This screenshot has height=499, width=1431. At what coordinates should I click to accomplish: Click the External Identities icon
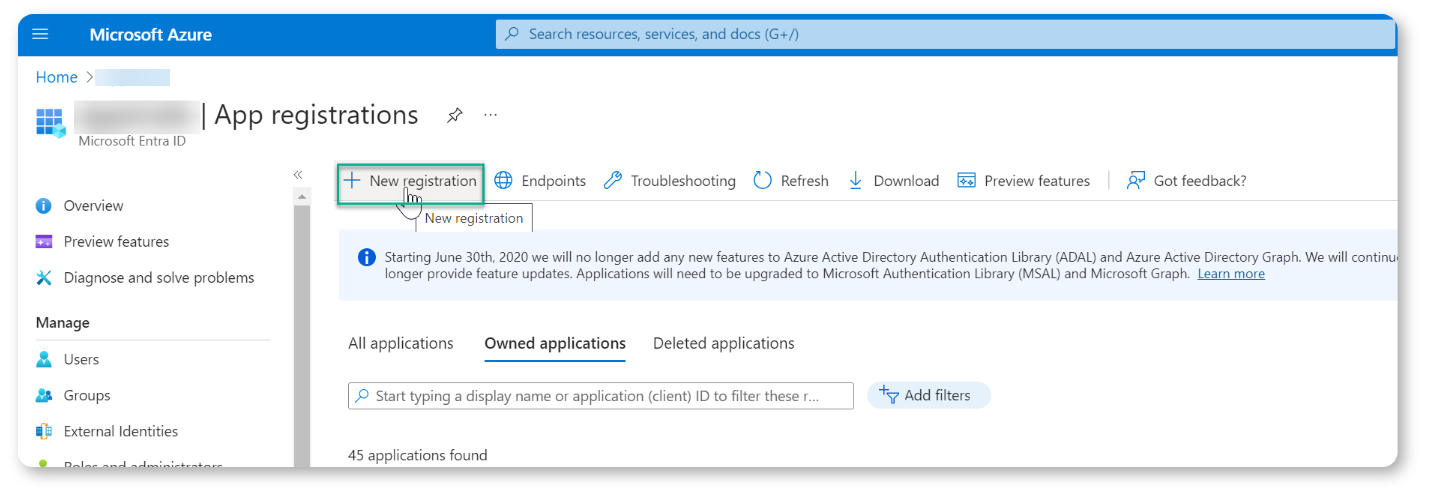44,432
